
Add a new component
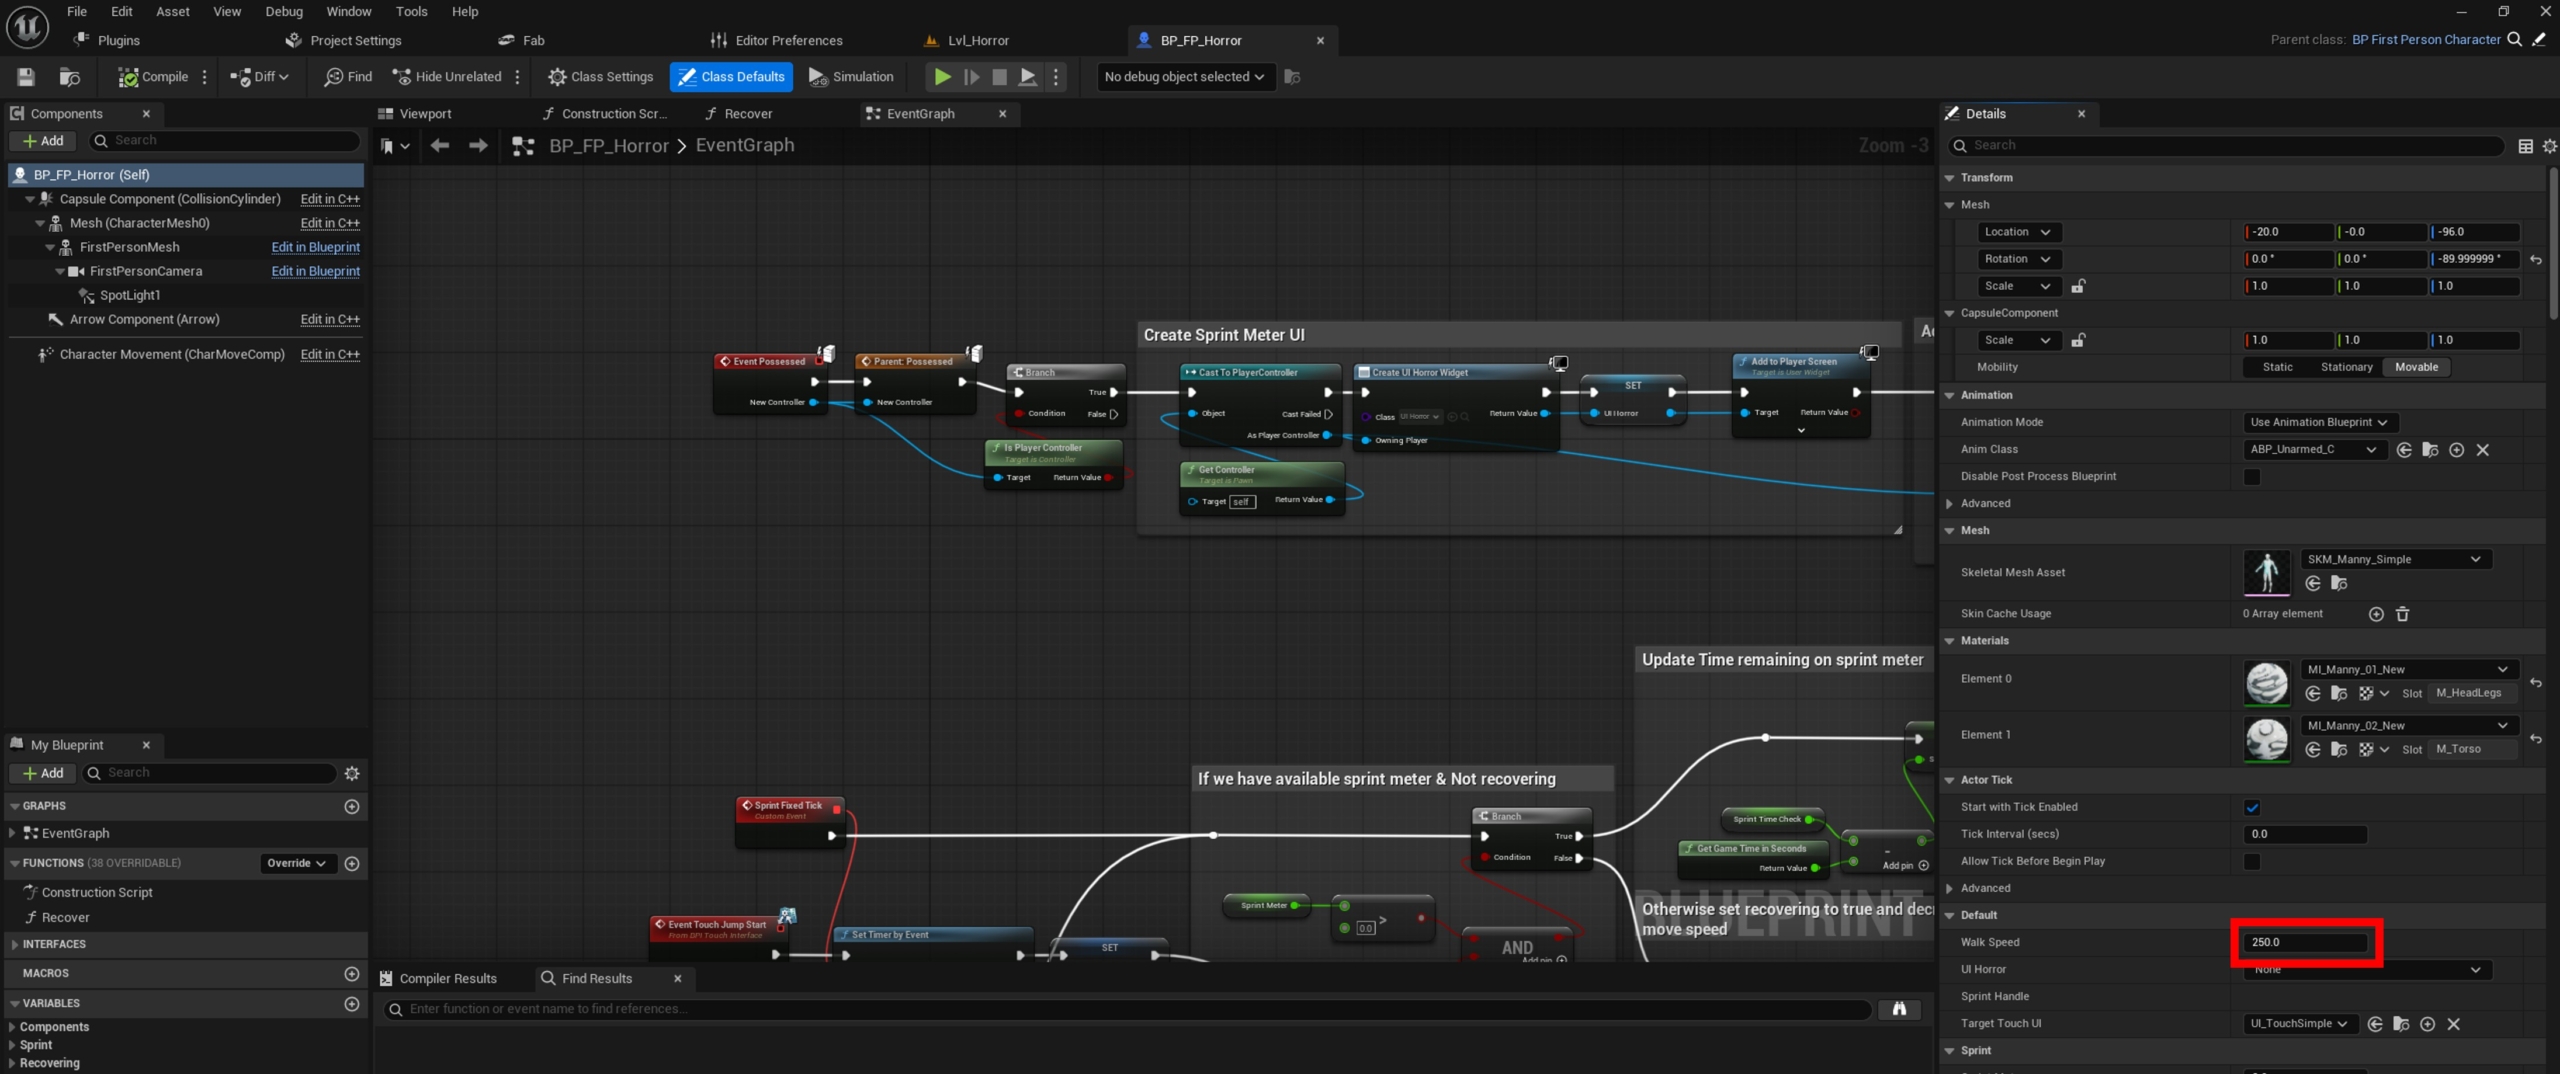pos(43,141)
